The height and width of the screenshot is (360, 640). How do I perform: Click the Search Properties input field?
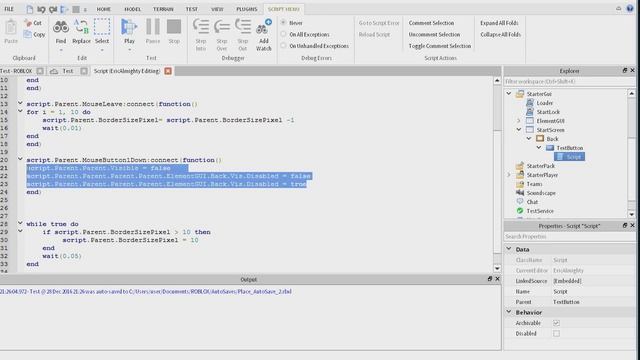point(569,236)
